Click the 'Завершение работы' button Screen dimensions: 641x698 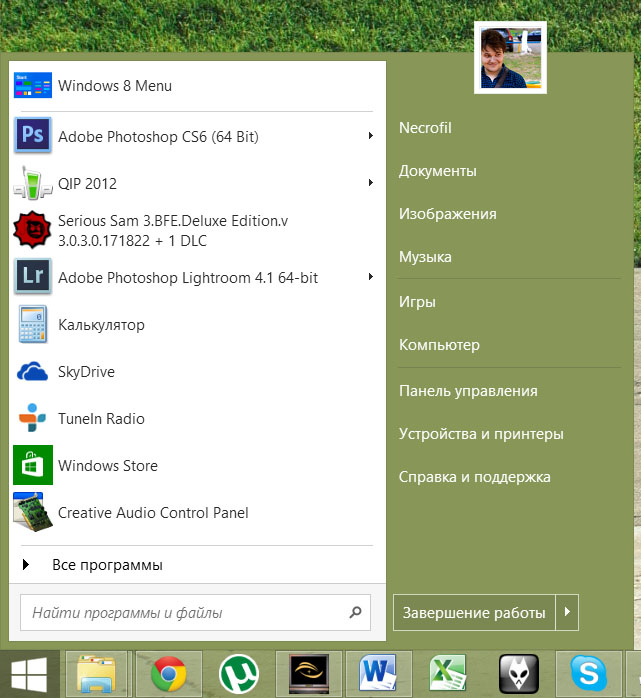tap(474, 612)
